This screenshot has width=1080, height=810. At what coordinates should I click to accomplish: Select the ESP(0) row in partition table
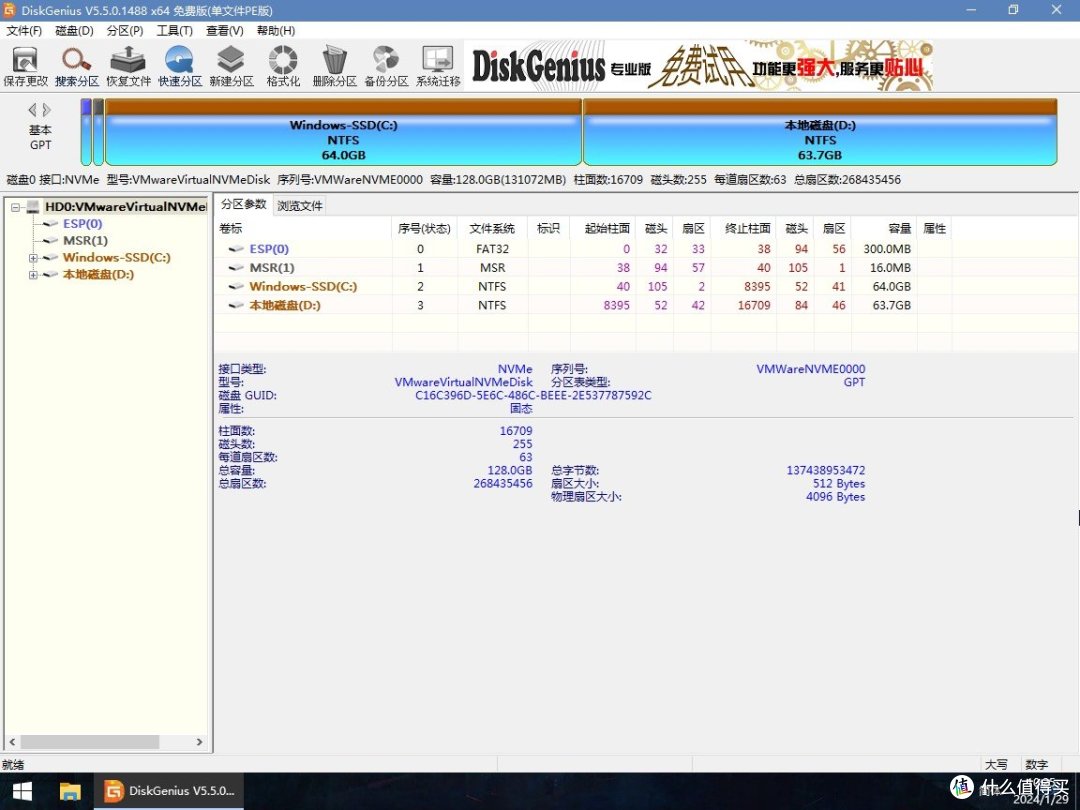582,249
